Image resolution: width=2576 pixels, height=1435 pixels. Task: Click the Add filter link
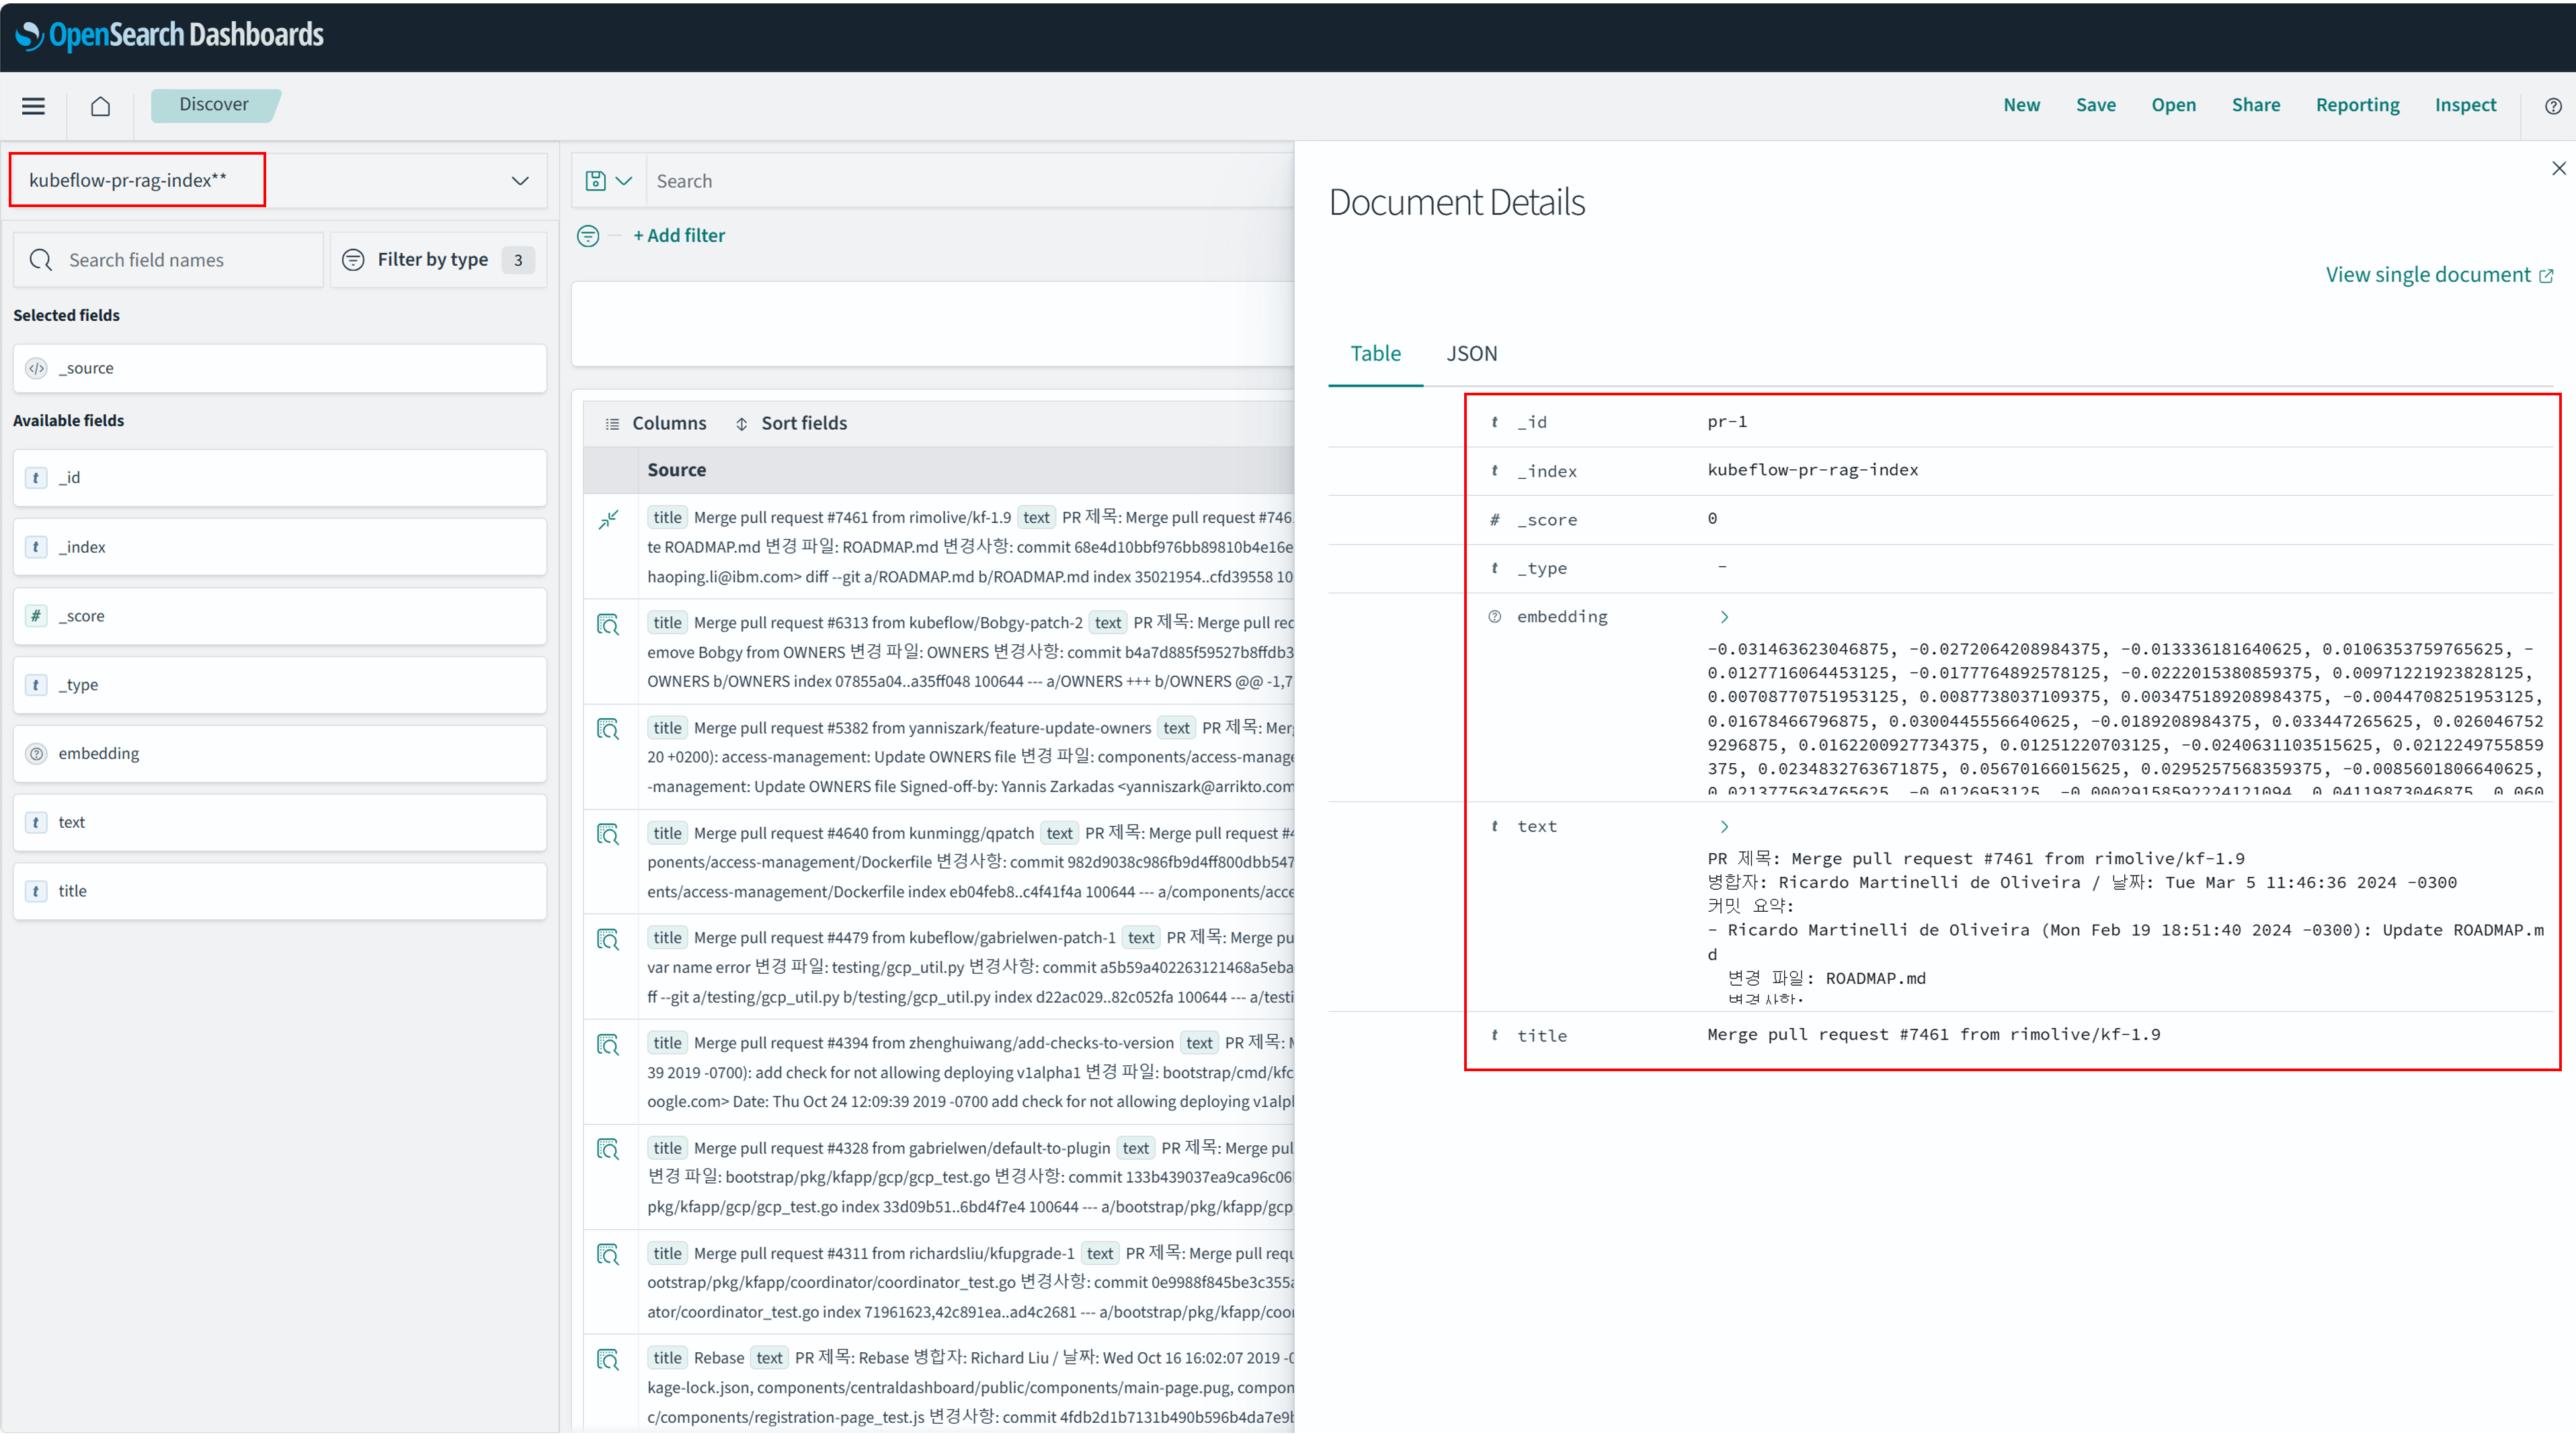(679, 236)
